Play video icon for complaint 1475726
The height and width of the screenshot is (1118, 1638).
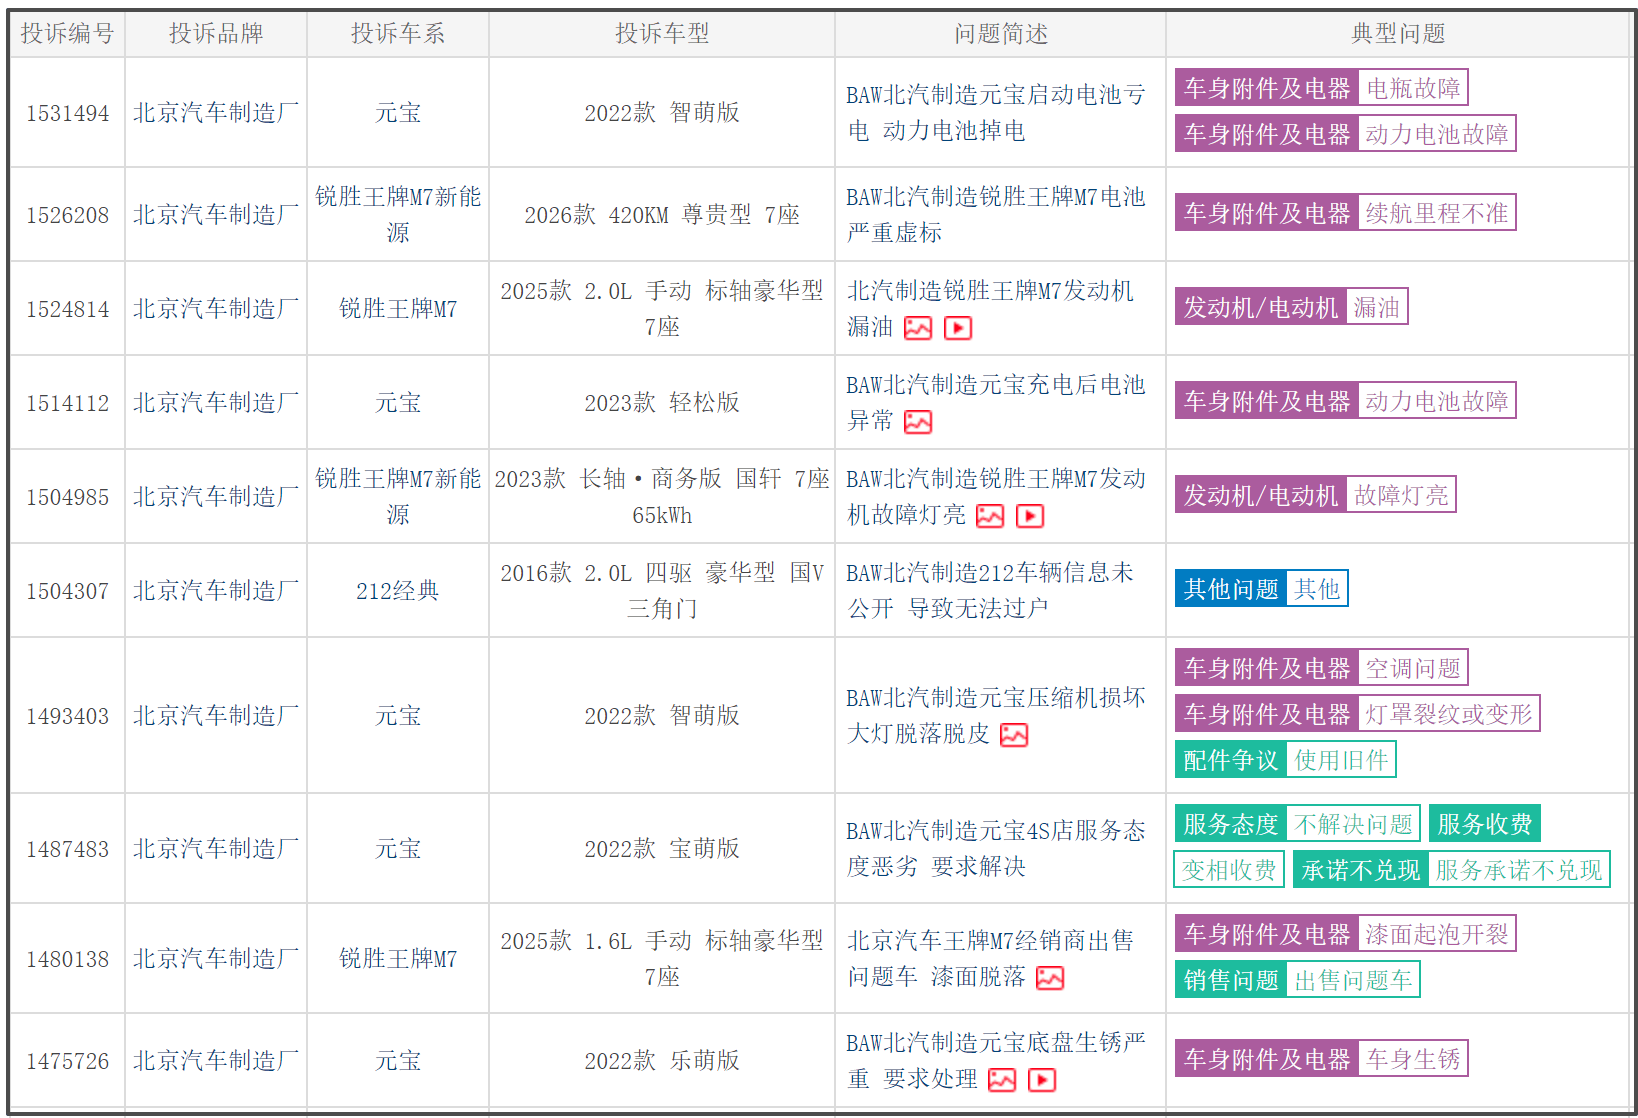tap(1041, 1080)
